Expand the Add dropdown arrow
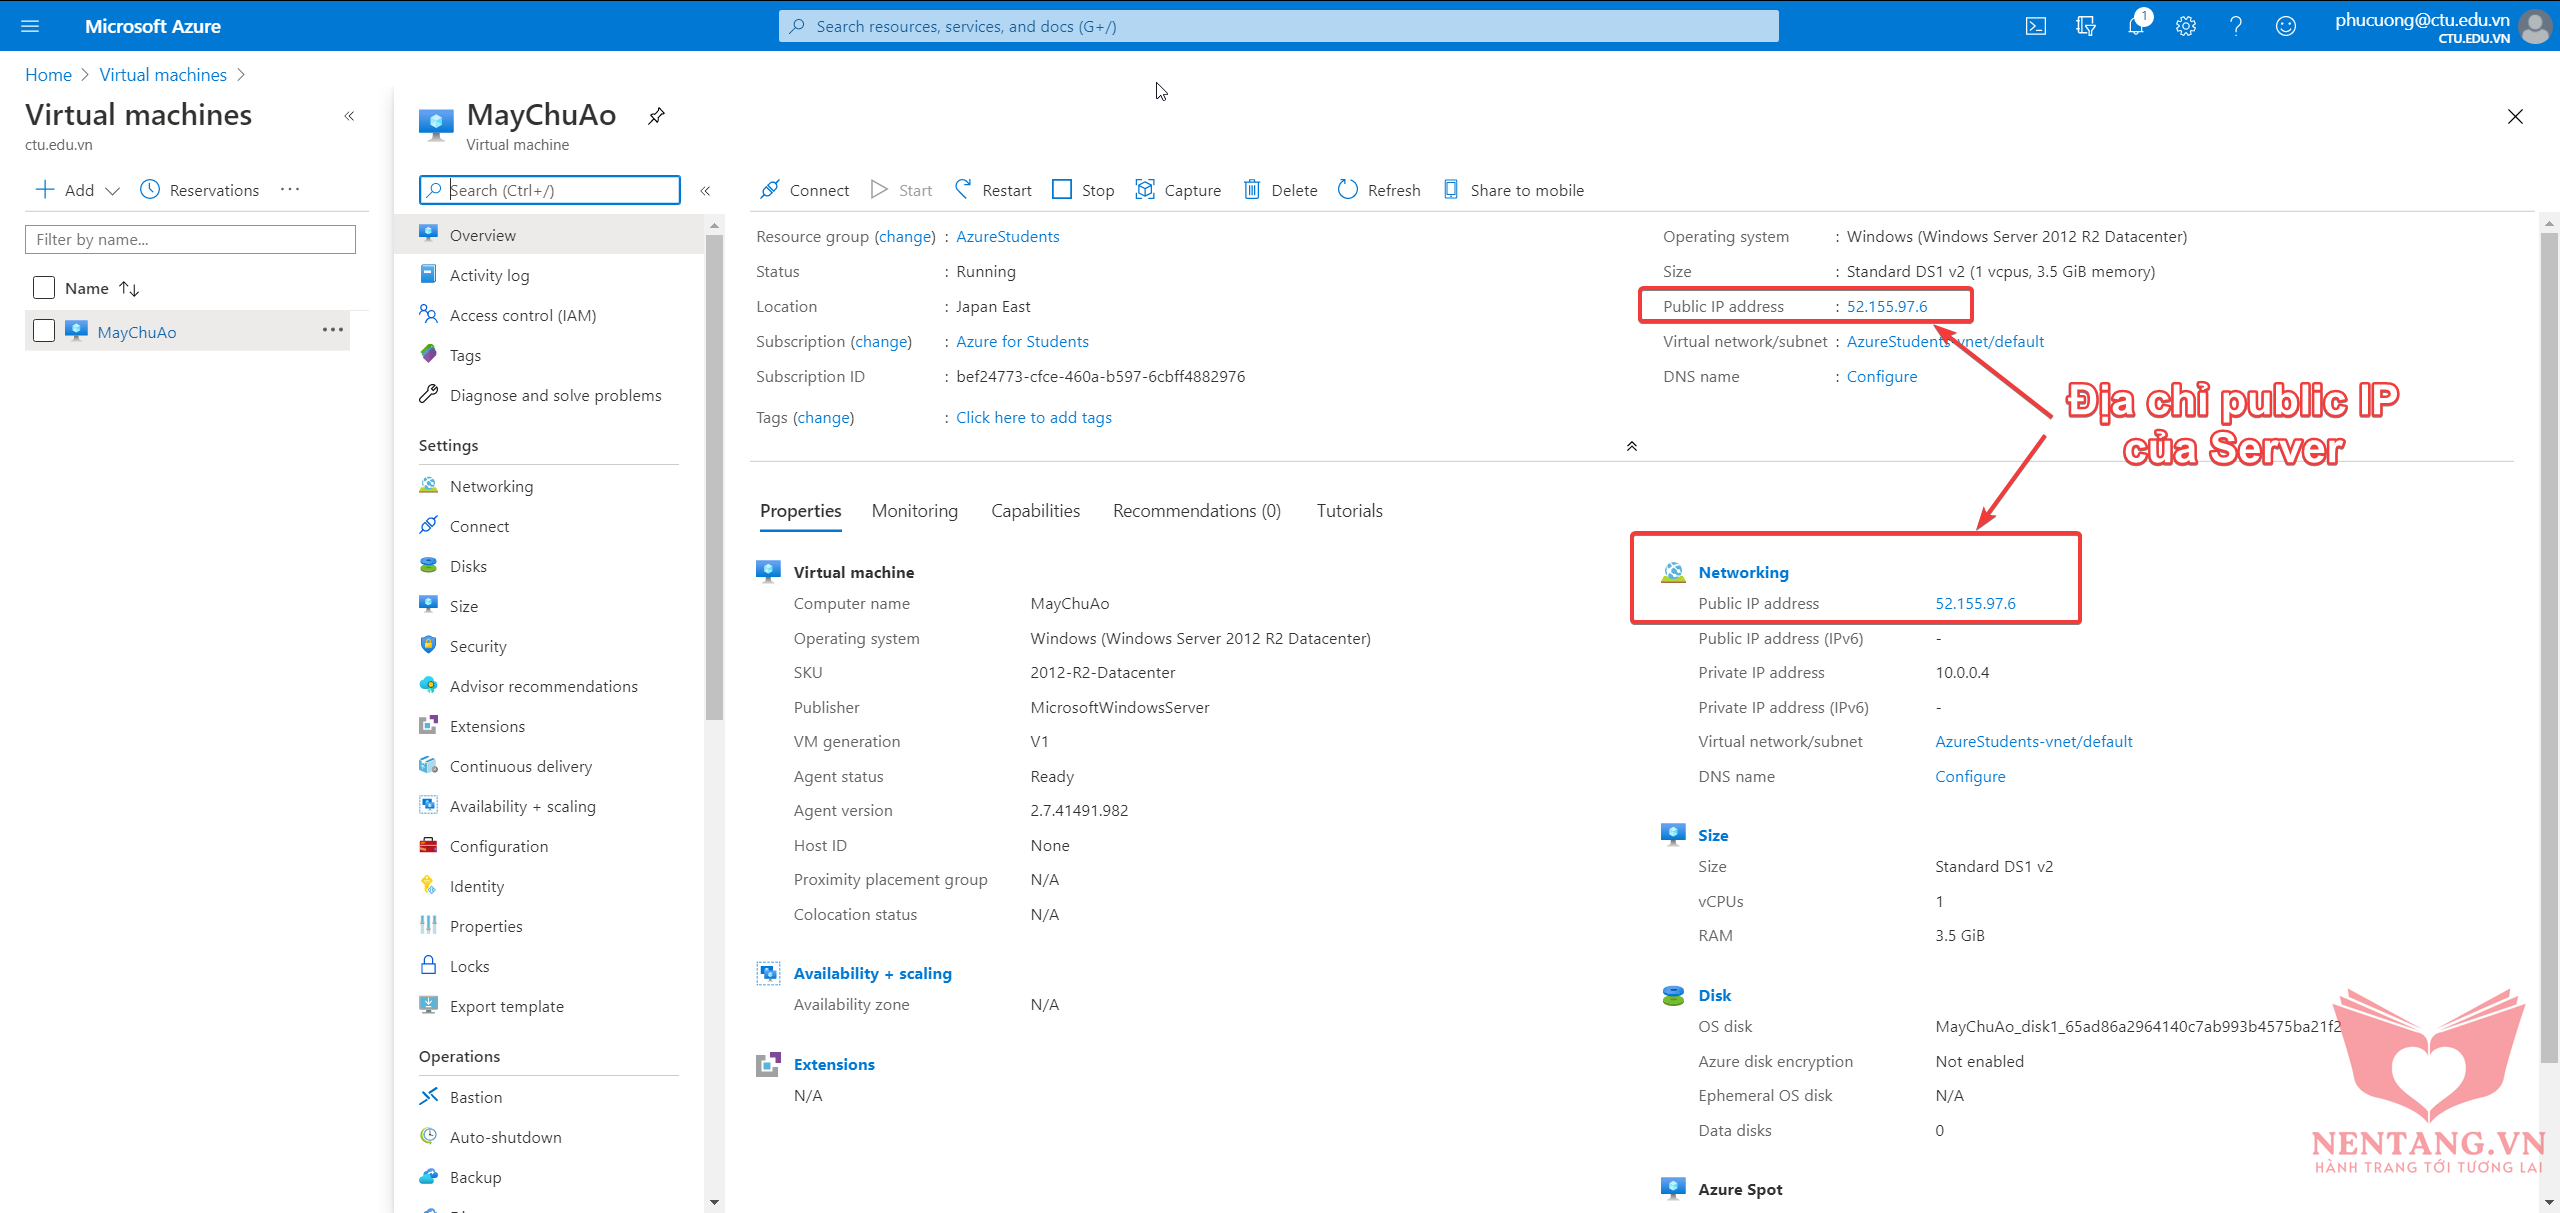Image resolution: width=2560 pixels, height=1213 pixels. pos(112,190)
